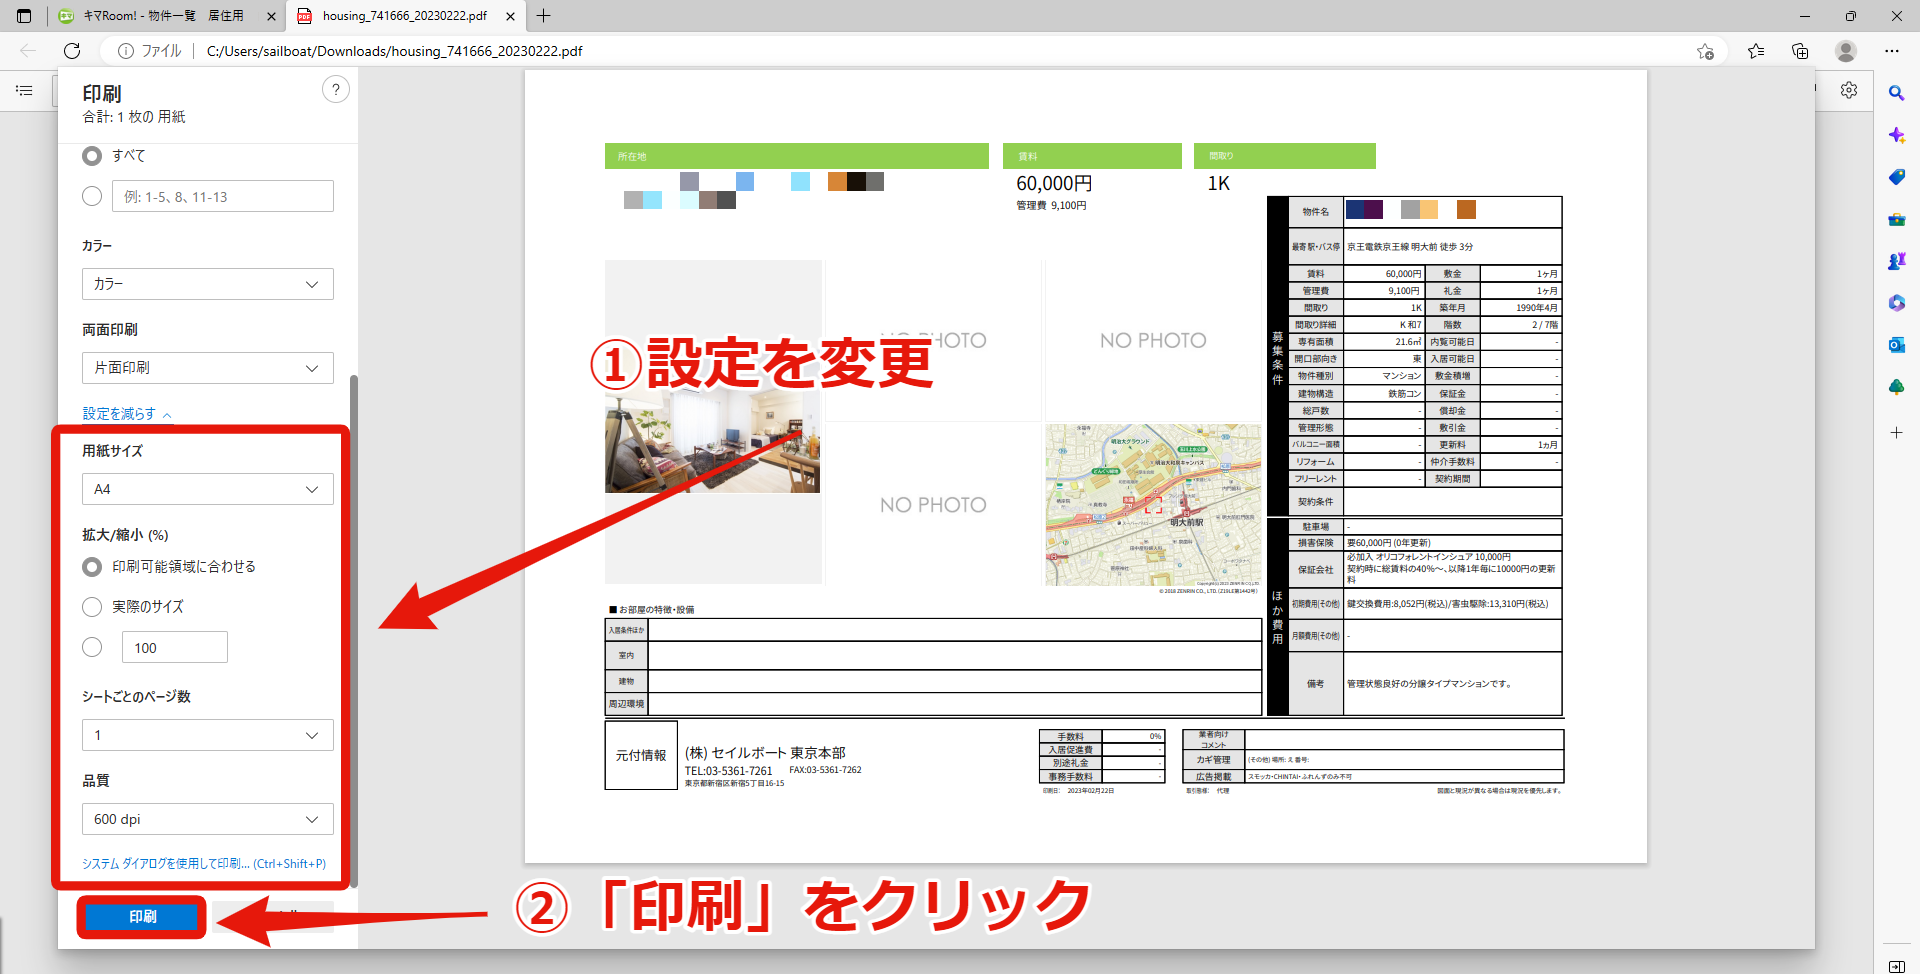Open the Settings and more ellipsis menu

point(1892,51)
